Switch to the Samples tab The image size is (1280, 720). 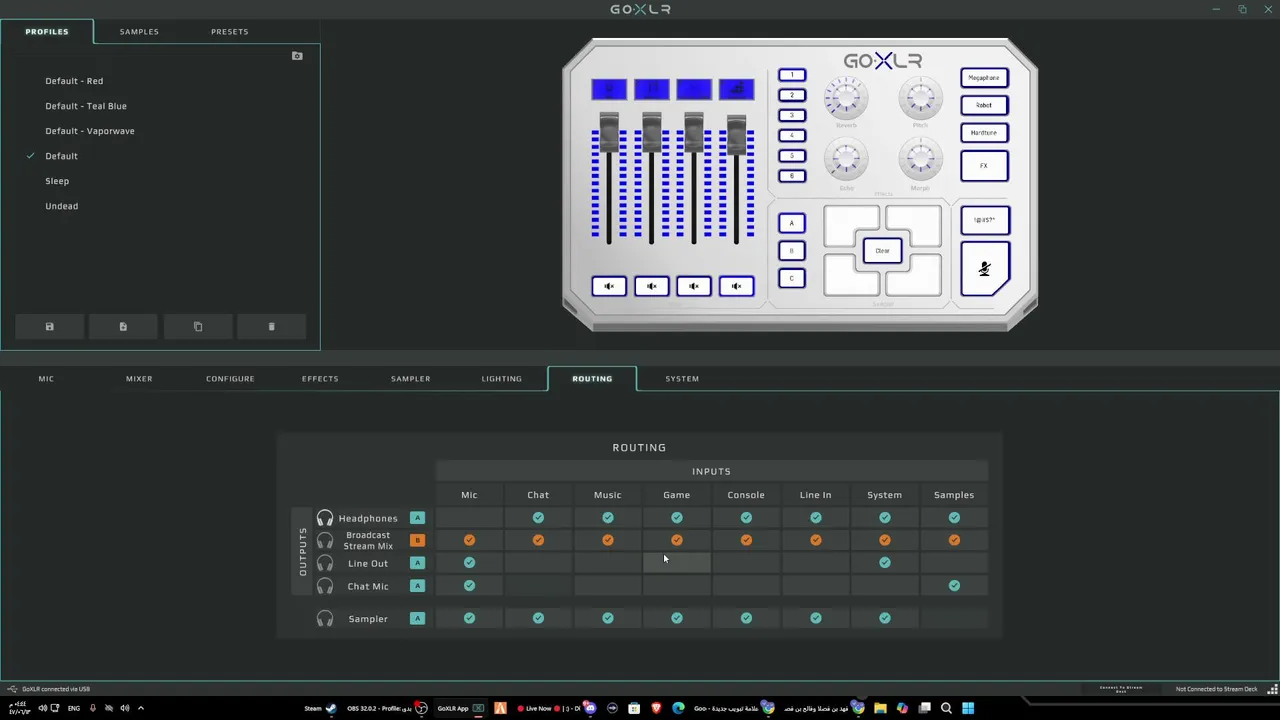click(139, 32)
